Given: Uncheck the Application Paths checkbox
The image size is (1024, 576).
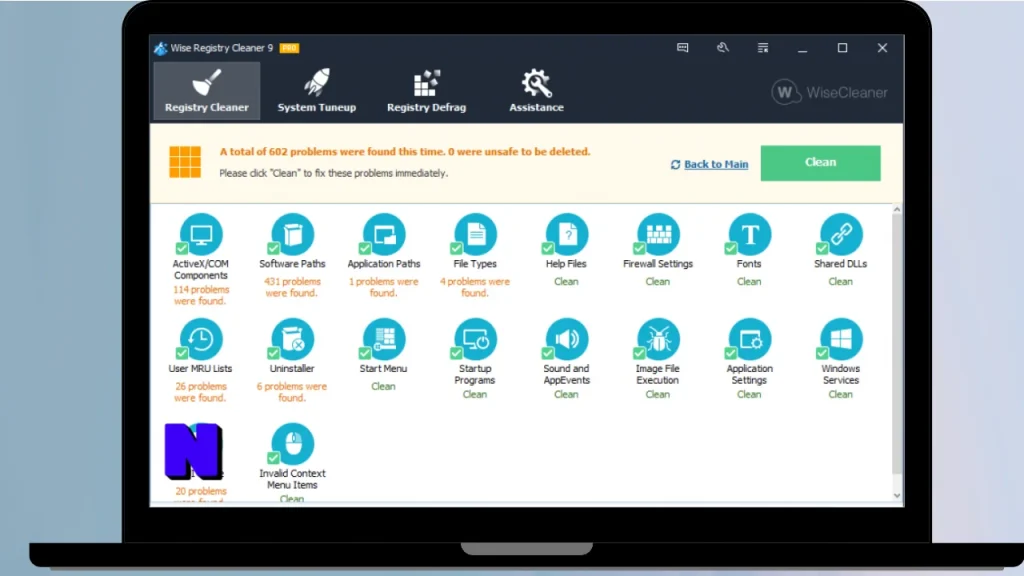Looking at the screenshot, I should 365,248.
